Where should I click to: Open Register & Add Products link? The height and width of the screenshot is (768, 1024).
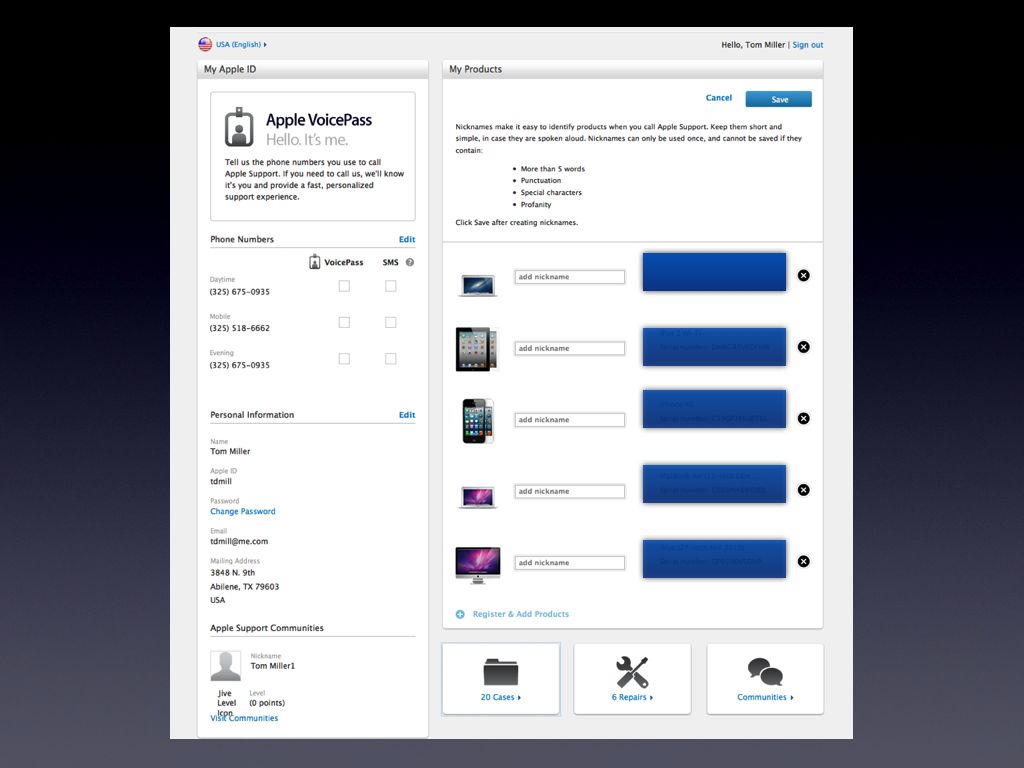tap(520, 615)
